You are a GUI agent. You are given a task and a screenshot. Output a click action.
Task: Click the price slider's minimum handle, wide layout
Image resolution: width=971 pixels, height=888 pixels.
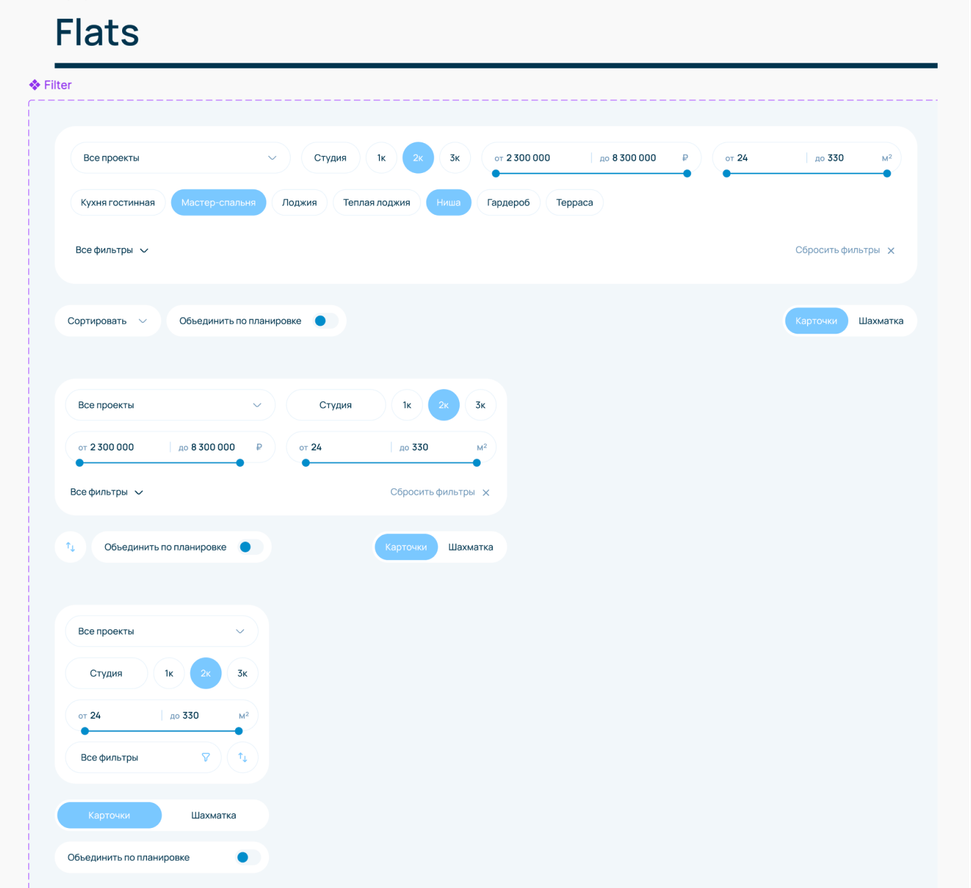[x=495, y=173]
